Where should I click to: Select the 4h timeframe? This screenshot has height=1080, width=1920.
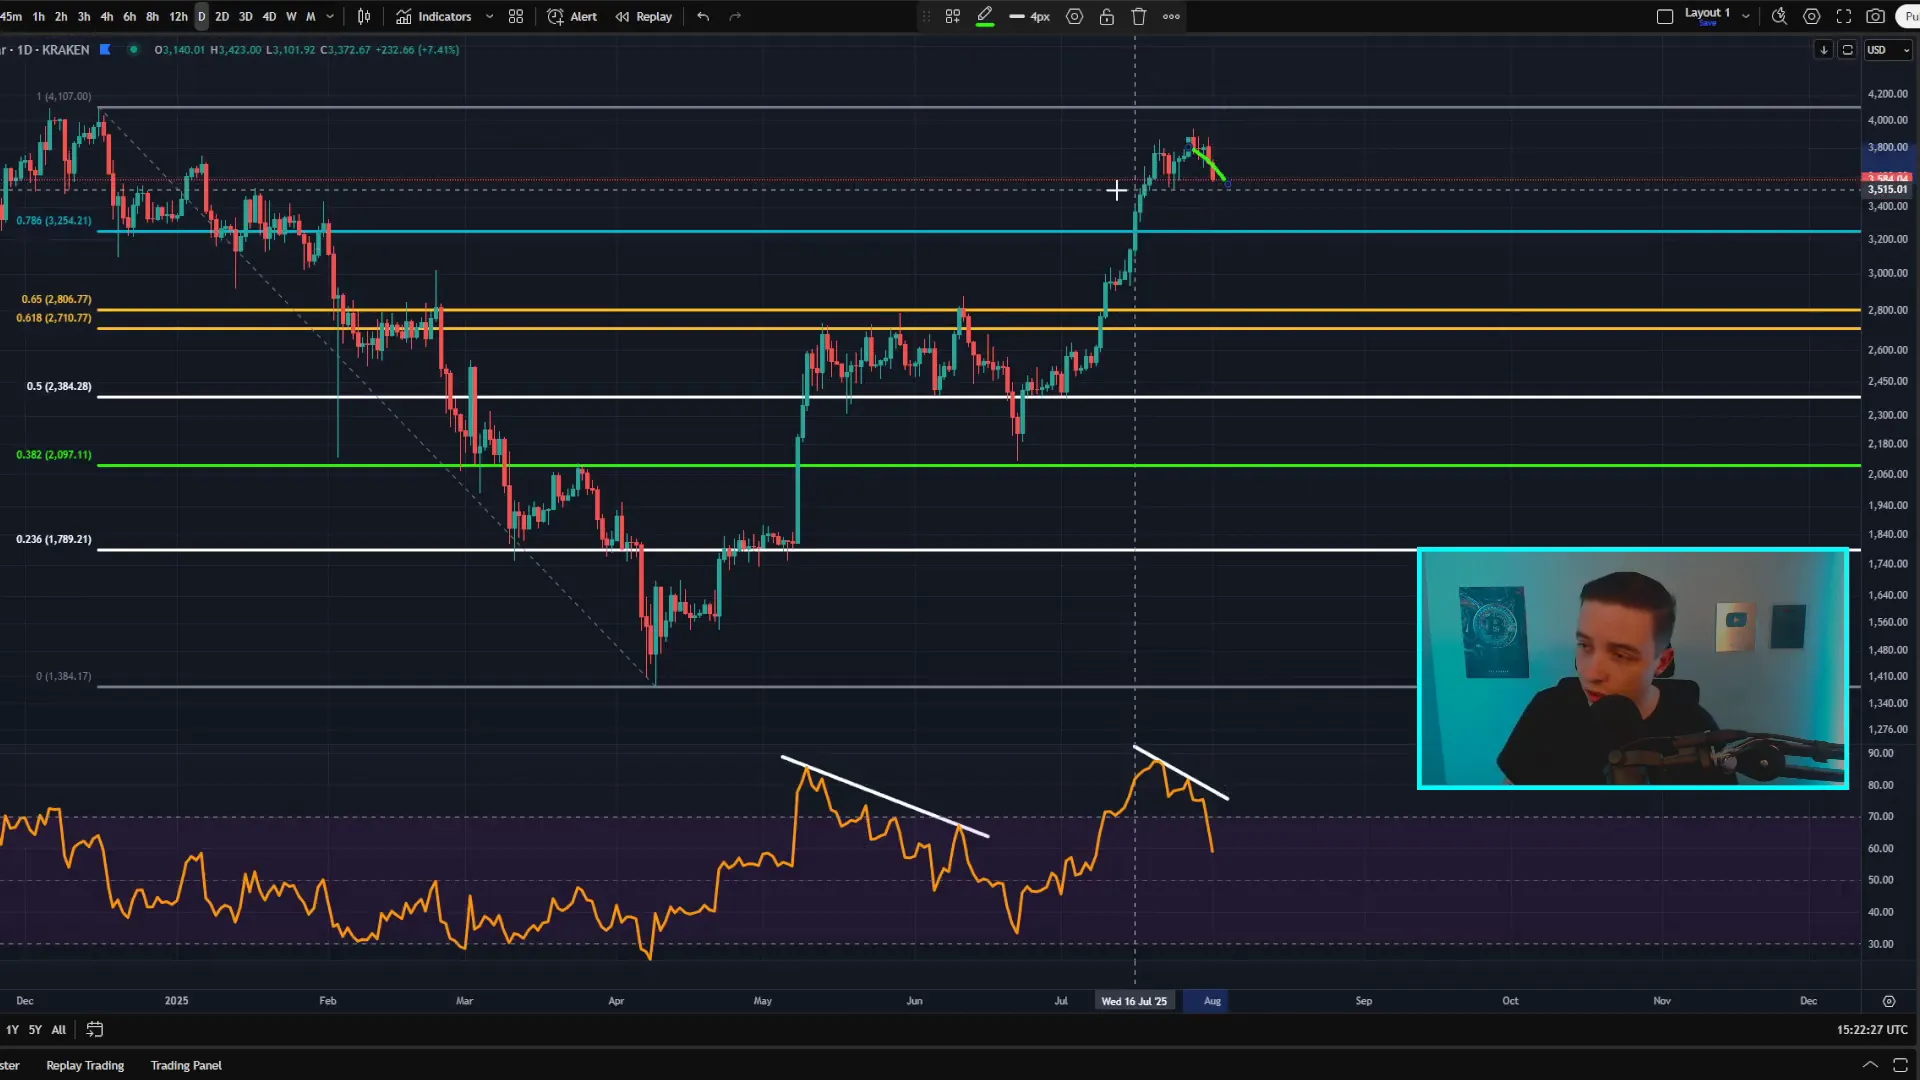(x=107, y=17)
